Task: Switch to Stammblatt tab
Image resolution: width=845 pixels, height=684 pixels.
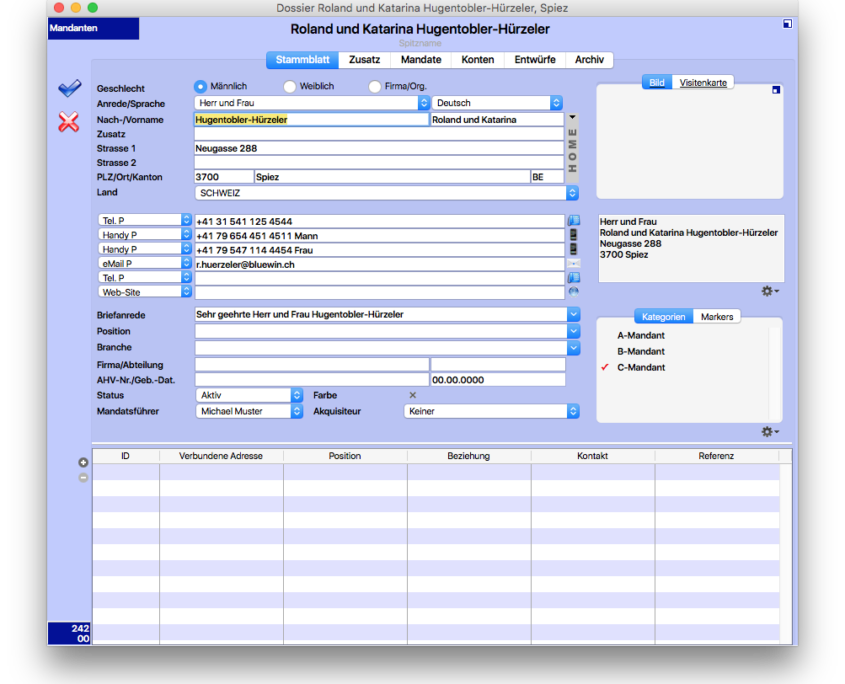Action: coord(302,60)
